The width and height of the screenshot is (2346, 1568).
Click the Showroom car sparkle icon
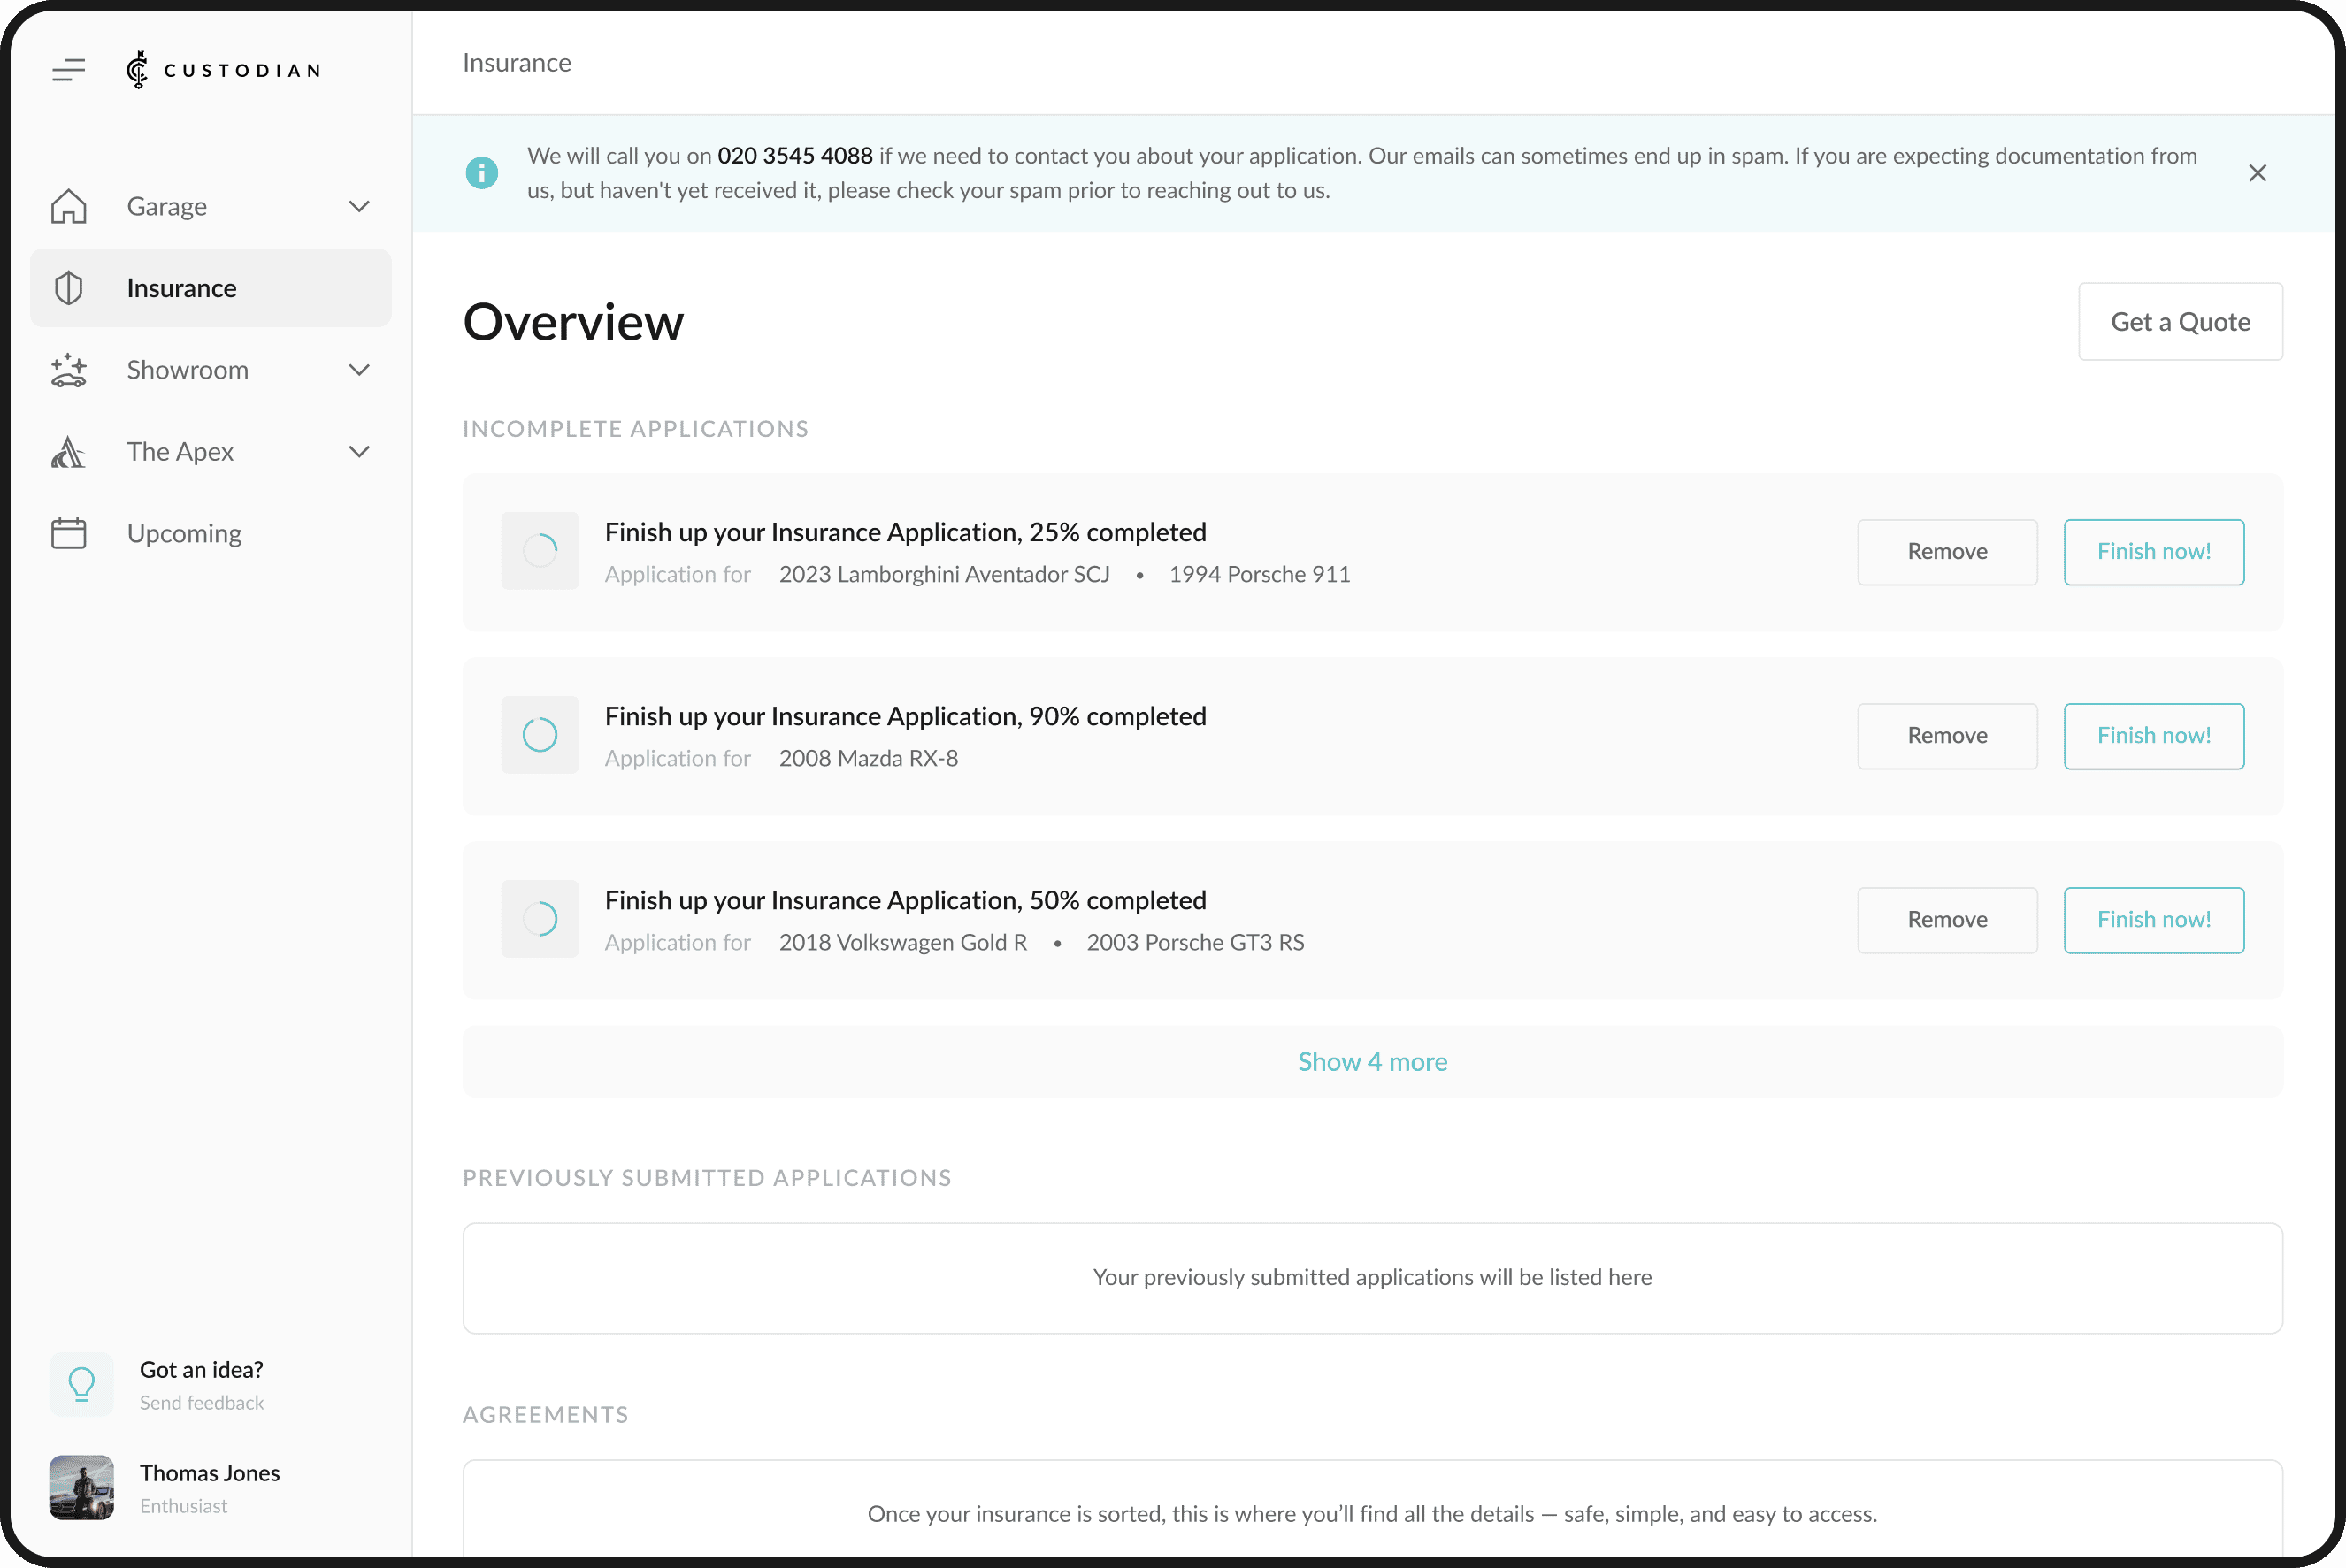click(68, 370)
